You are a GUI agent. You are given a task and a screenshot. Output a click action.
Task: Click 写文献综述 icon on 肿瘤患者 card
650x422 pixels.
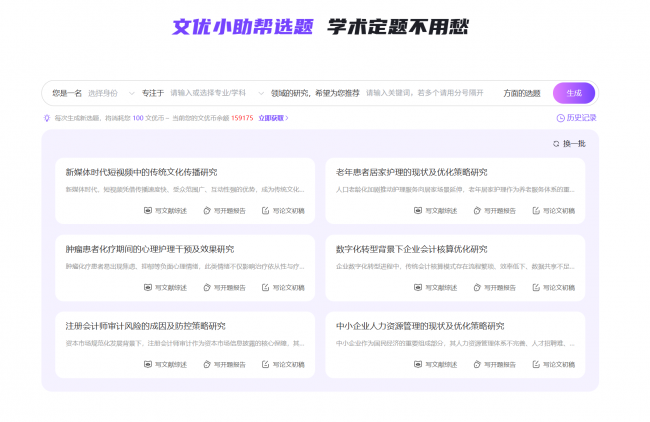tap(148, 287)
